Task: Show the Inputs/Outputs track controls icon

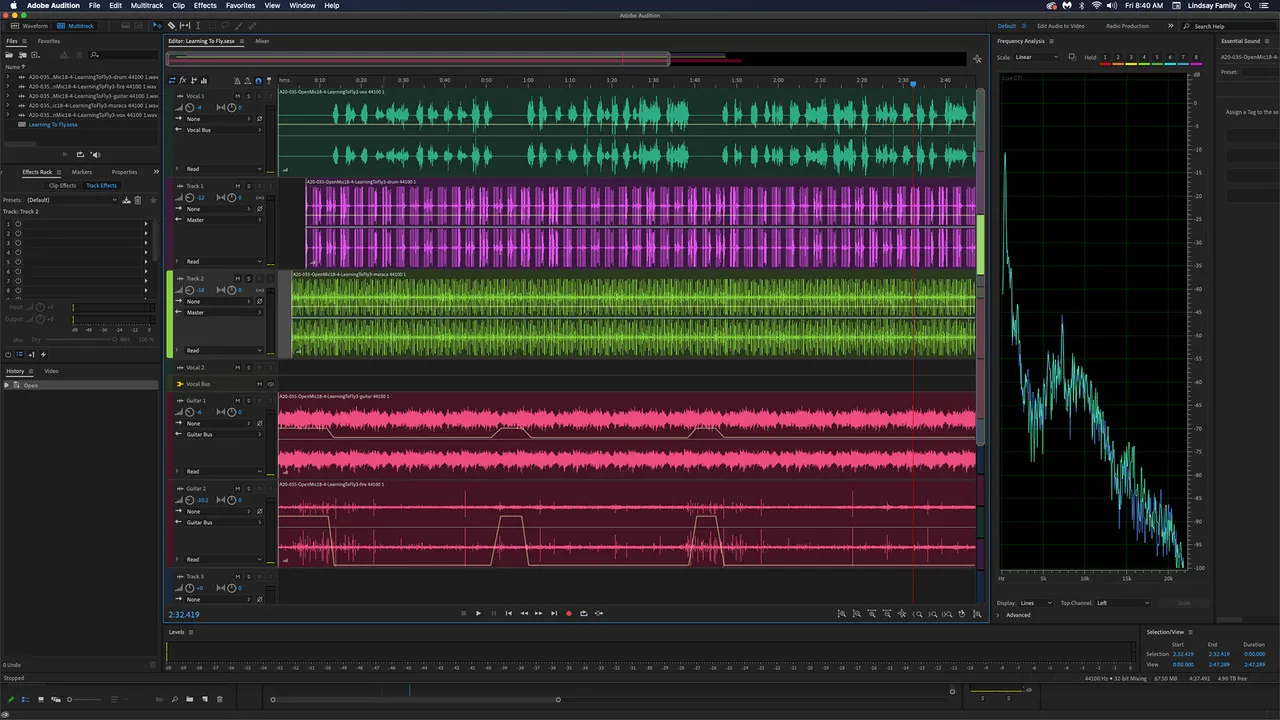Action: [x=172, y=80]
